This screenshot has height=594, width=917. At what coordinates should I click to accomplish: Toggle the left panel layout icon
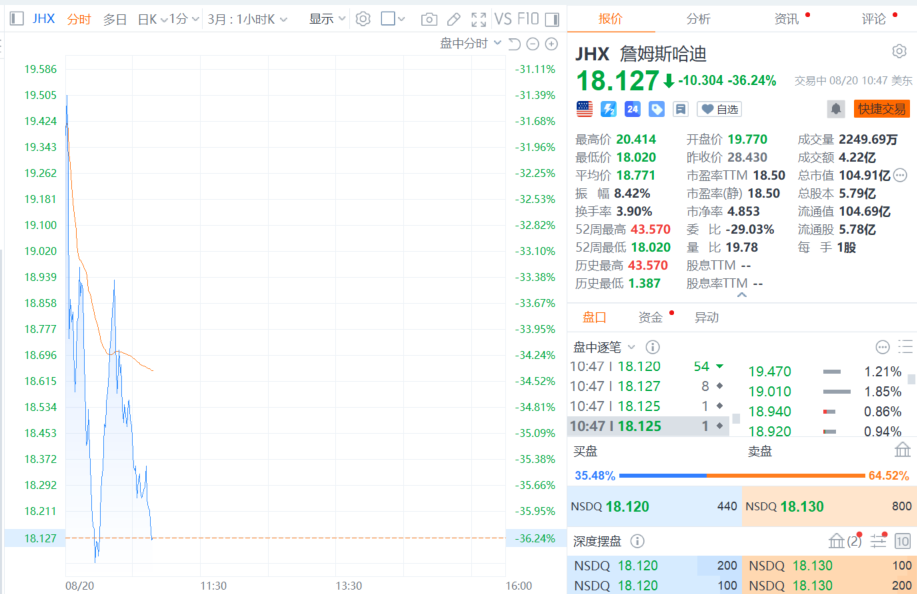pyautogui.click(x=17, y=19)
